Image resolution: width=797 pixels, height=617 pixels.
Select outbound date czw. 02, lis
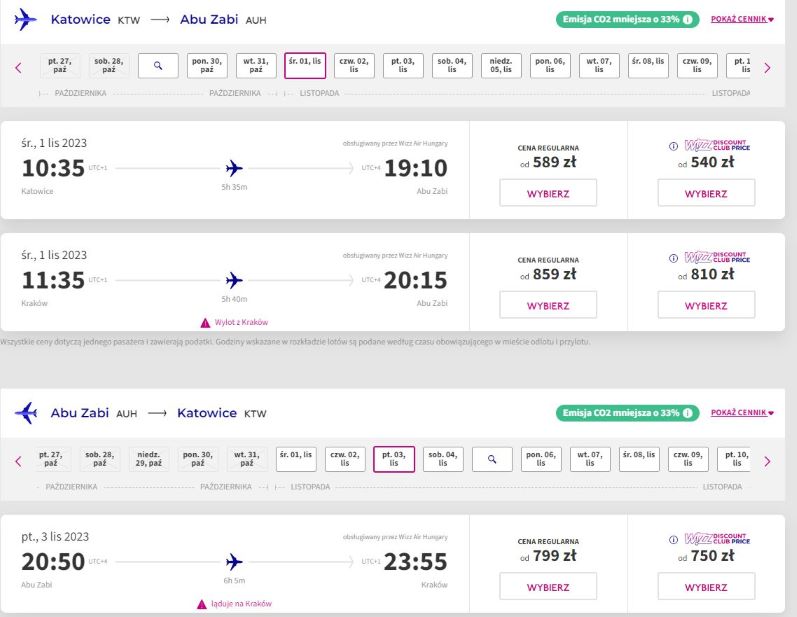pos(354,66)
